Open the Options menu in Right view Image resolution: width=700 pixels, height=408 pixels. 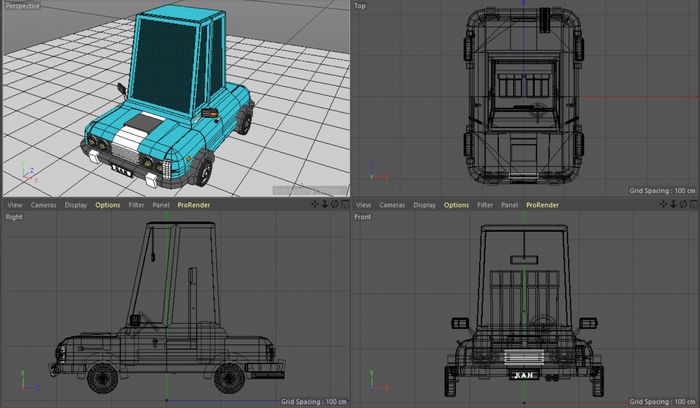click(107, 205)
